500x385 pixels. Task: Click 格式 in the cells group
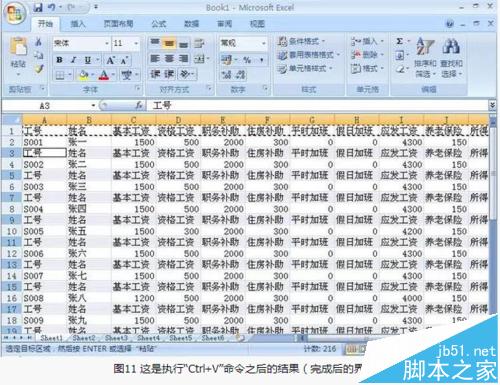point(367,69)
